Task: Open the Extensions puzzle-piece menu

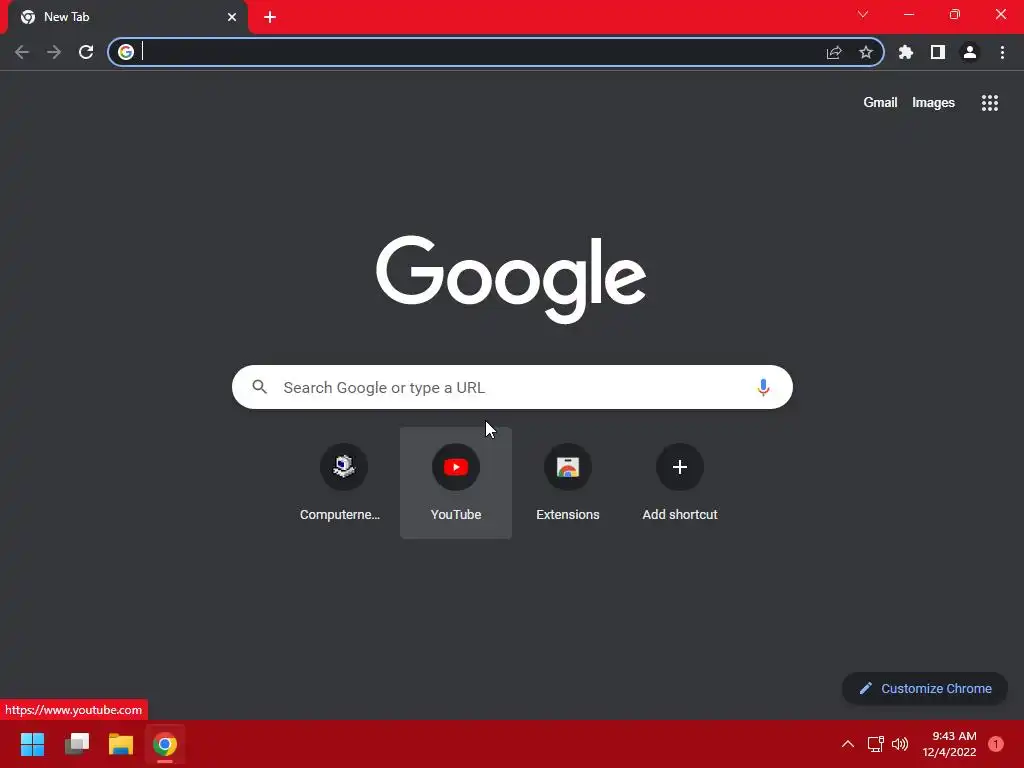Action: [x=906, y=52]
